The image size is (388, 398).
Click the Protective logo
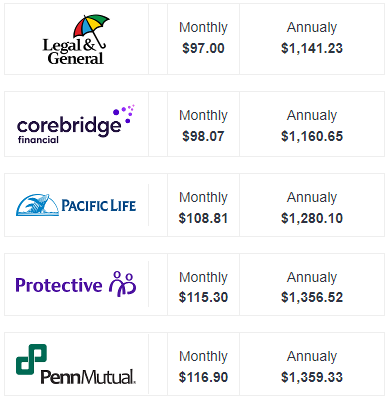(x=76, y=284)
